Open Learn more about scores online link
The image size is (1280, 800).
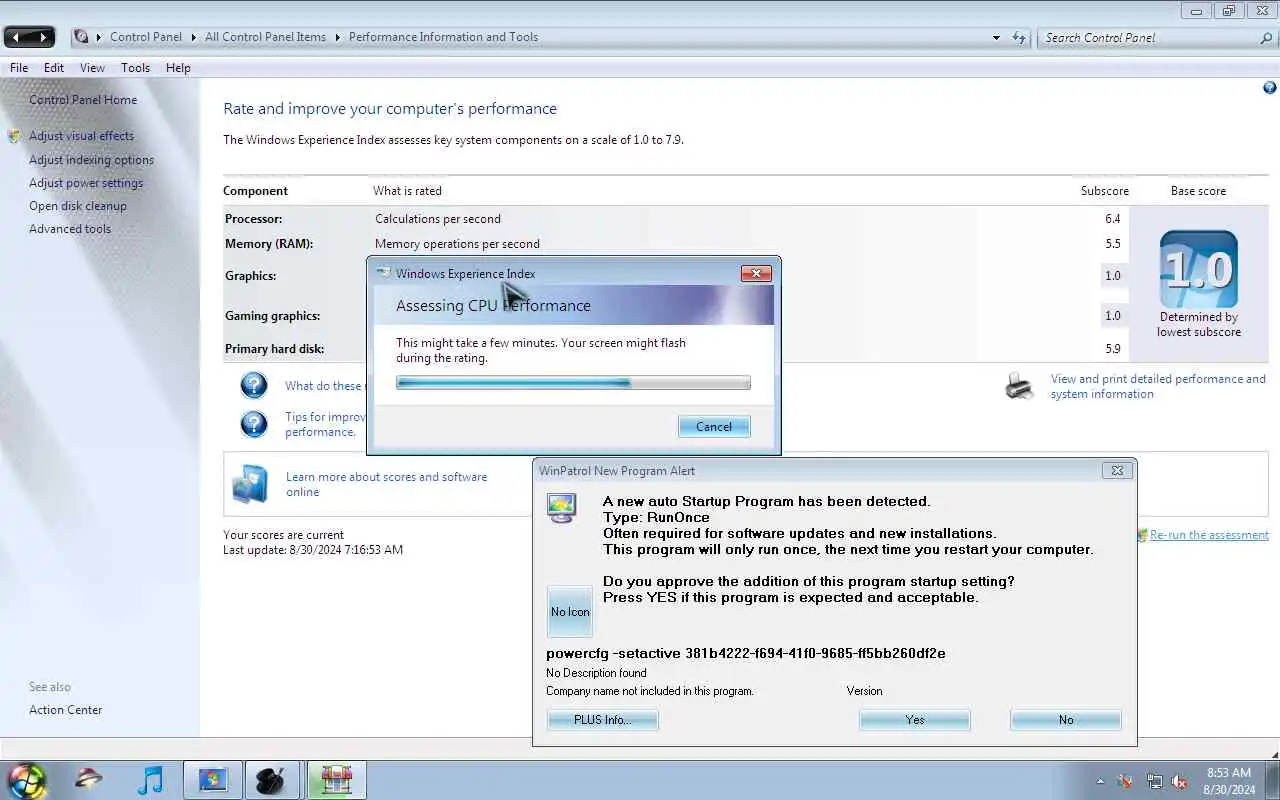click(386, 484)
